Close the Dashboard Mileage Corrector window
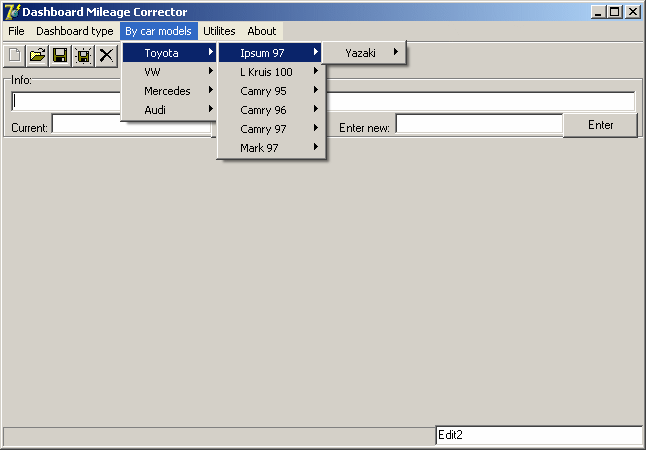 [632, 12]
